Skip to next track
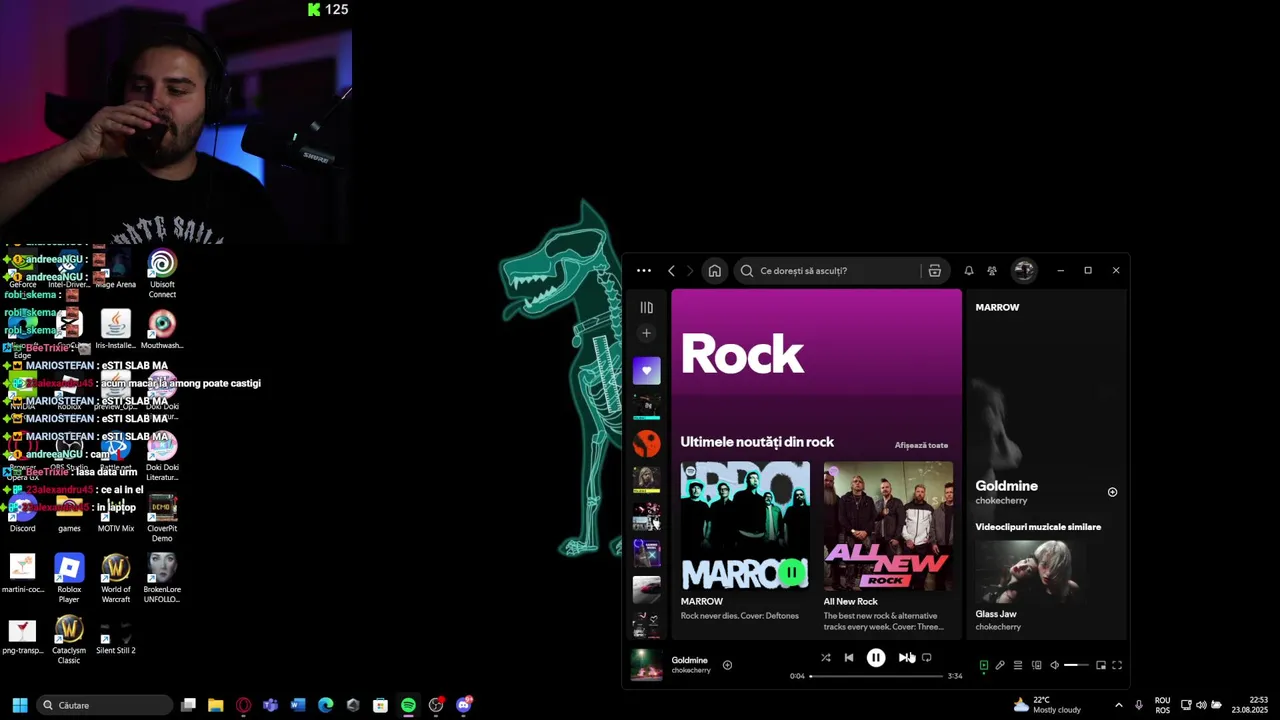 coord(903,658)
